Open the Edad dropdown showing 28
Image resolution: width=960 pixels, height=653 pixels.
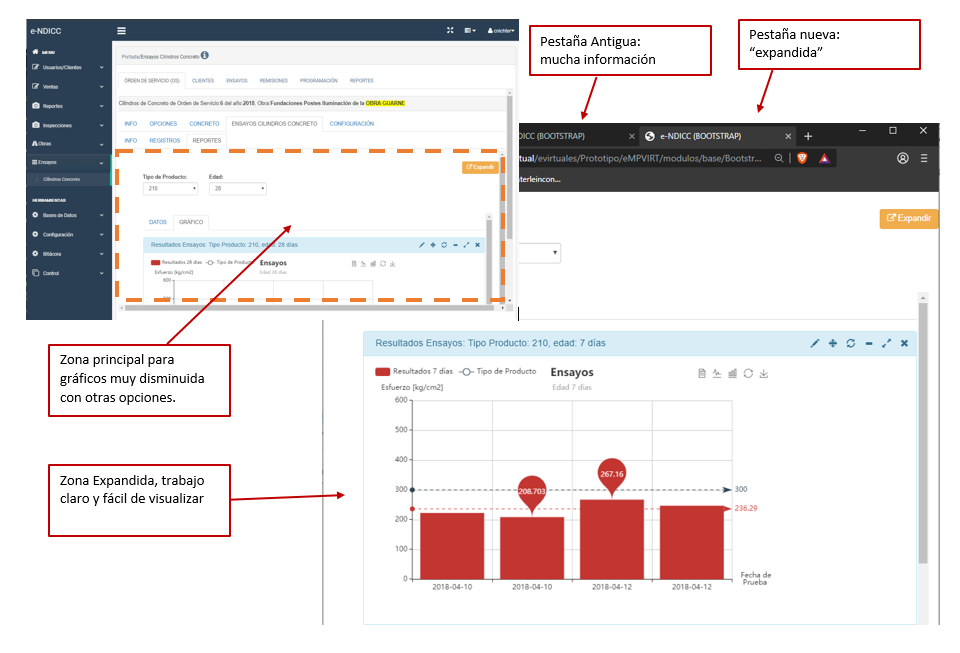coord(237,188)
